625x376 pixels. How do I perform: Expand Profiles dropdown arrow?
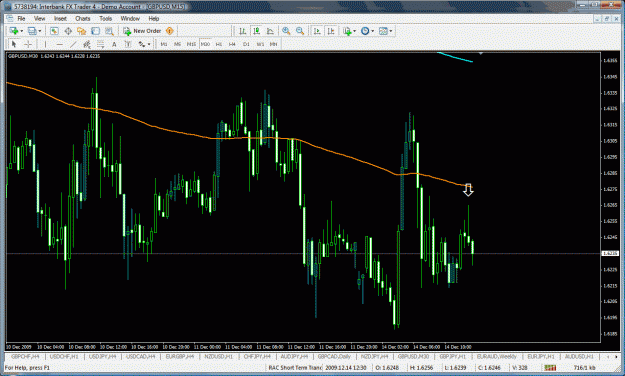40,31
